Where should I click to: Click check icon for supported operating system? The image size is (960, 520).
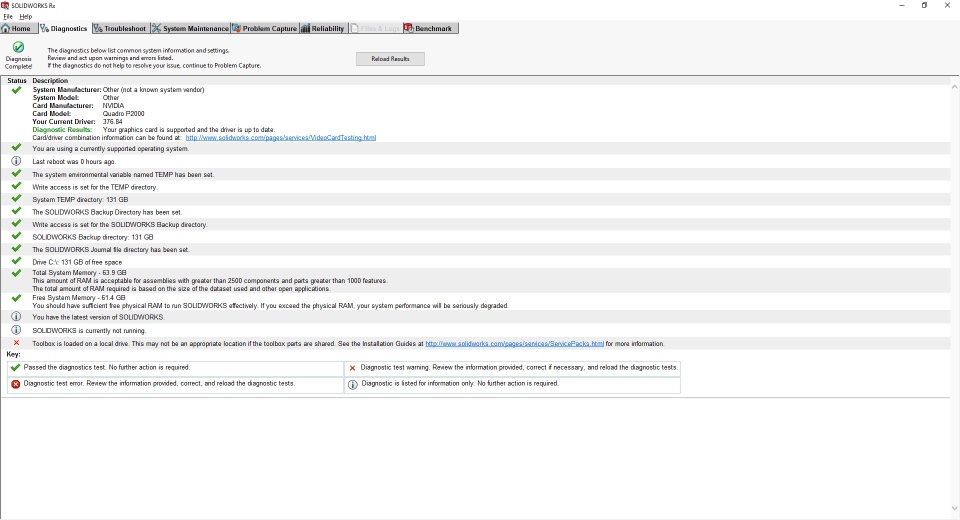pos(17,148)
